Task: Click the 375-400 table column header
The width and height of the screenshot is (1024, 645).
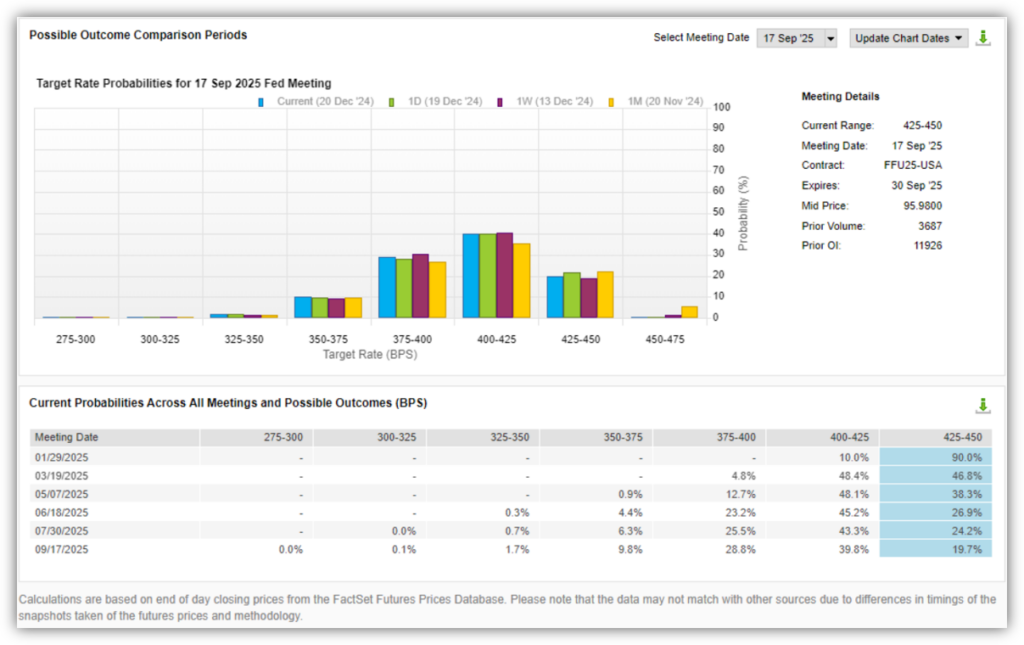Action: (x=709, y=437)
